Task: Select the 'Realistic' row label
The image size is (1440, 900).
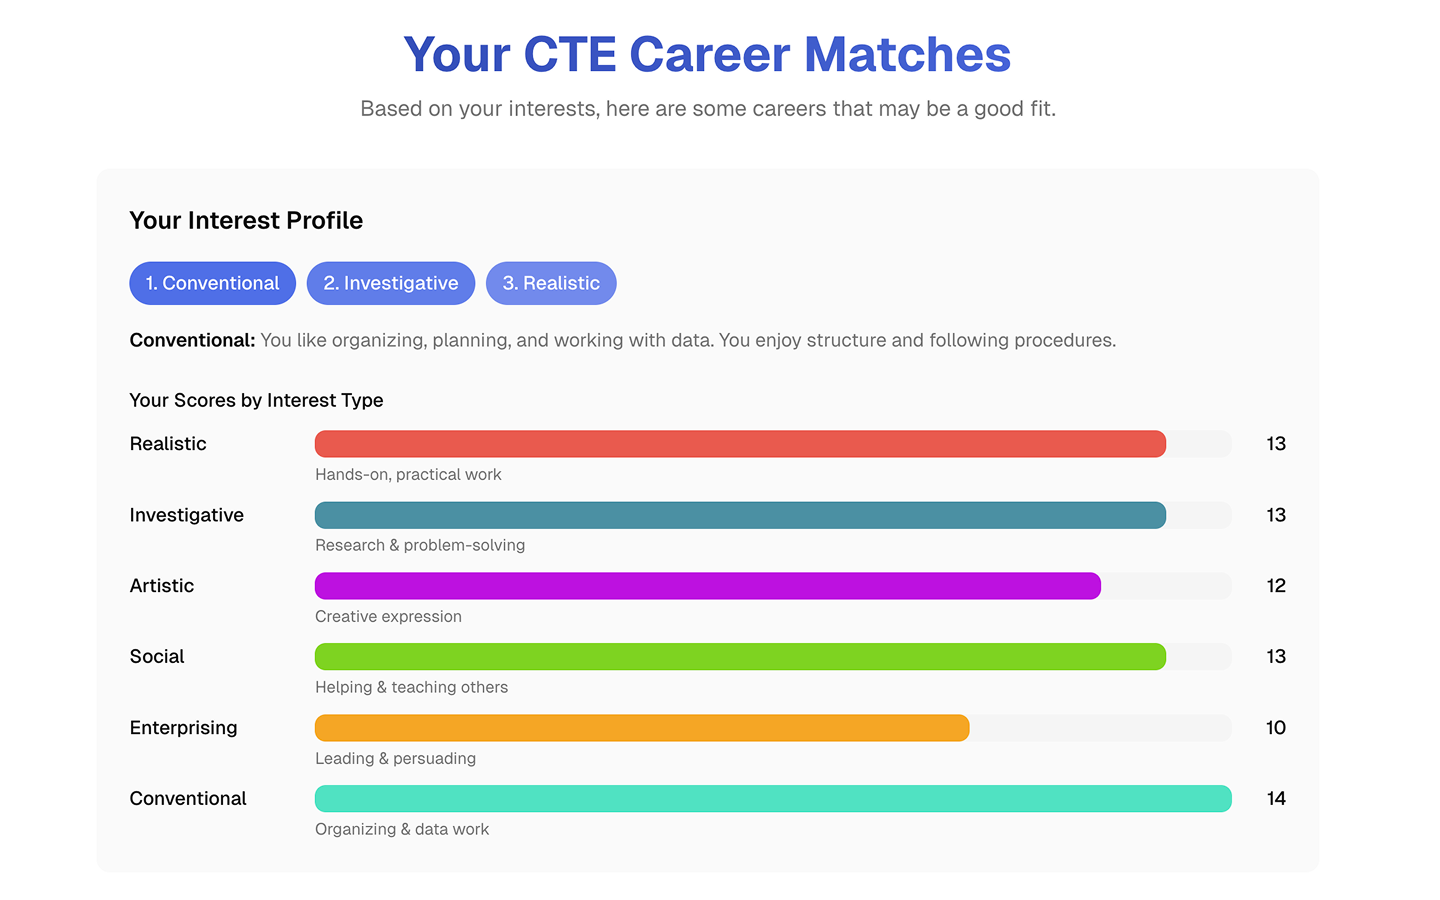Action: (x=167, y=443)
